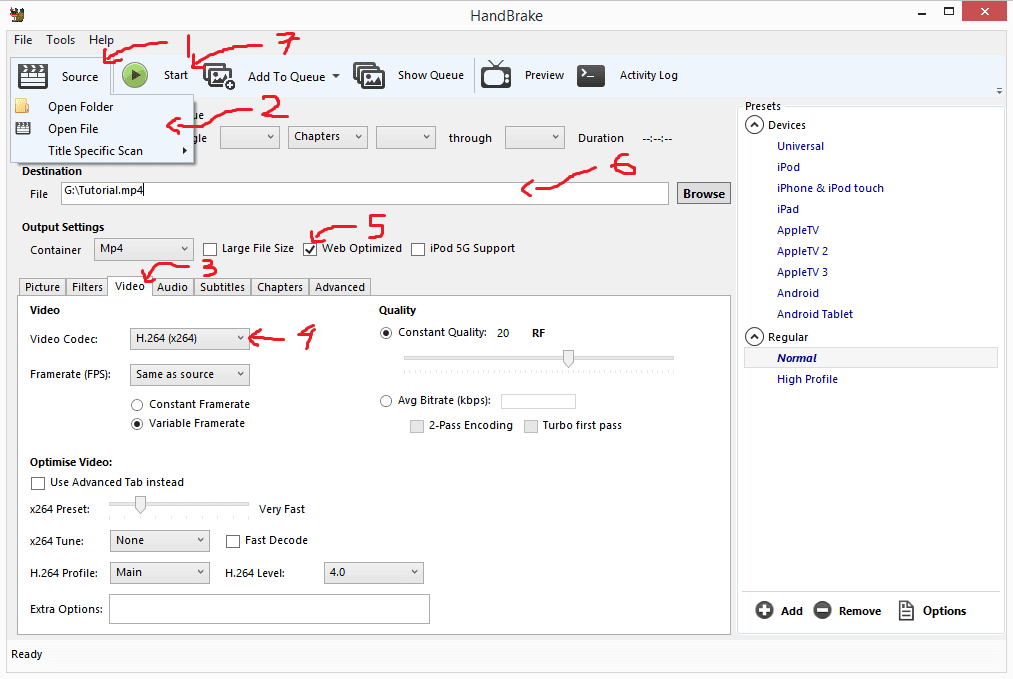The image size is (1013, 679).
Task: Select Constant Quality radio button
Action: coord(386,333)
